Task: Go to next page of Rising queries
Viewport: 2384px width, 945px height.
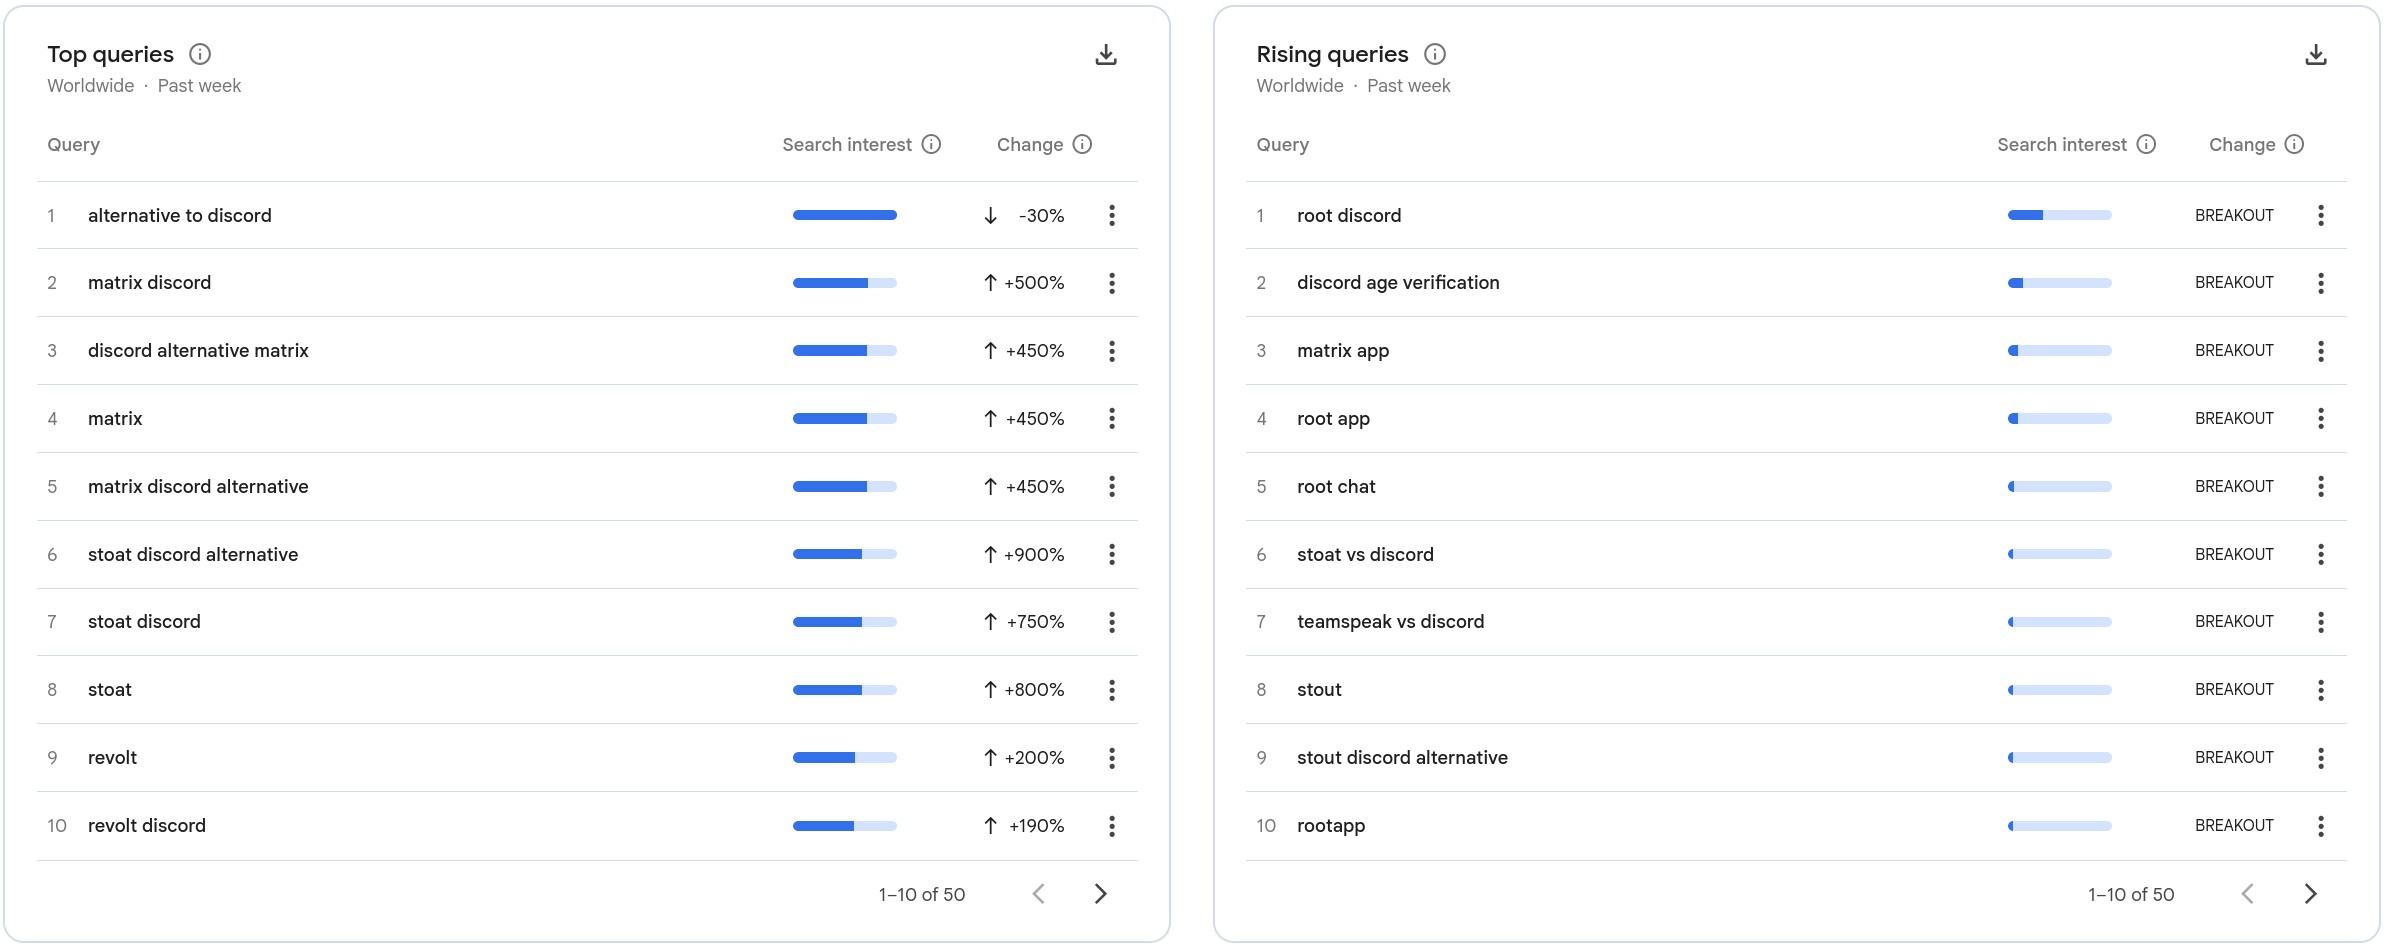Action: tap(2310, 894)
